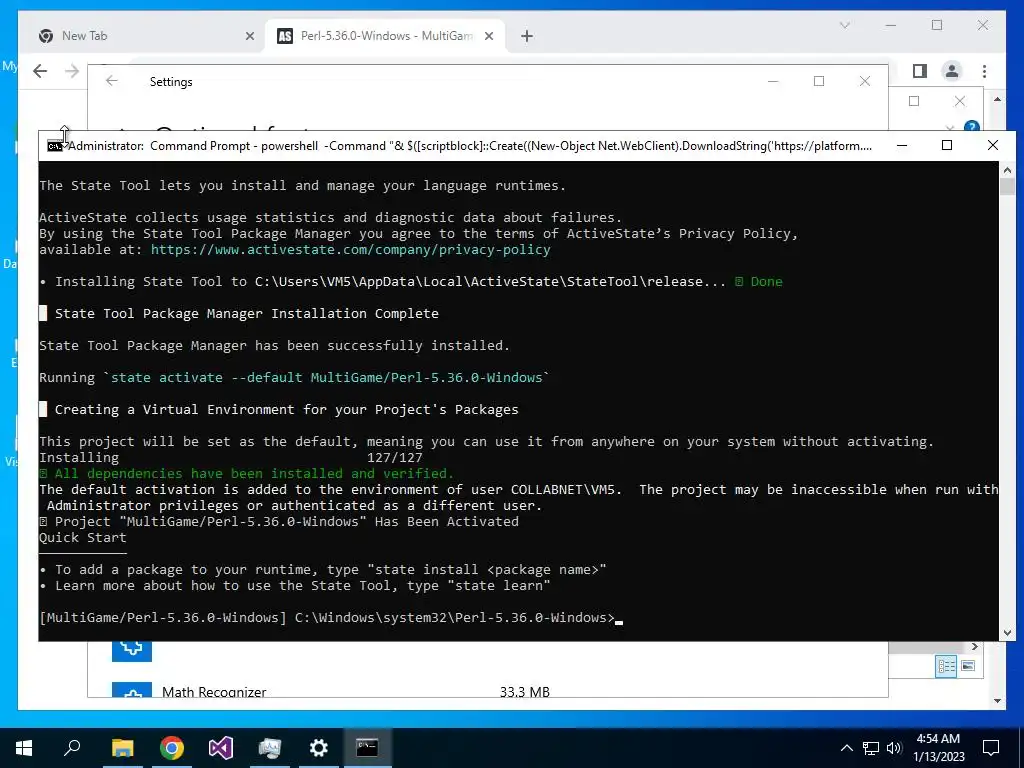
Task: Click the puzzle icon above Math Recognizer
Action: (132, 651)
